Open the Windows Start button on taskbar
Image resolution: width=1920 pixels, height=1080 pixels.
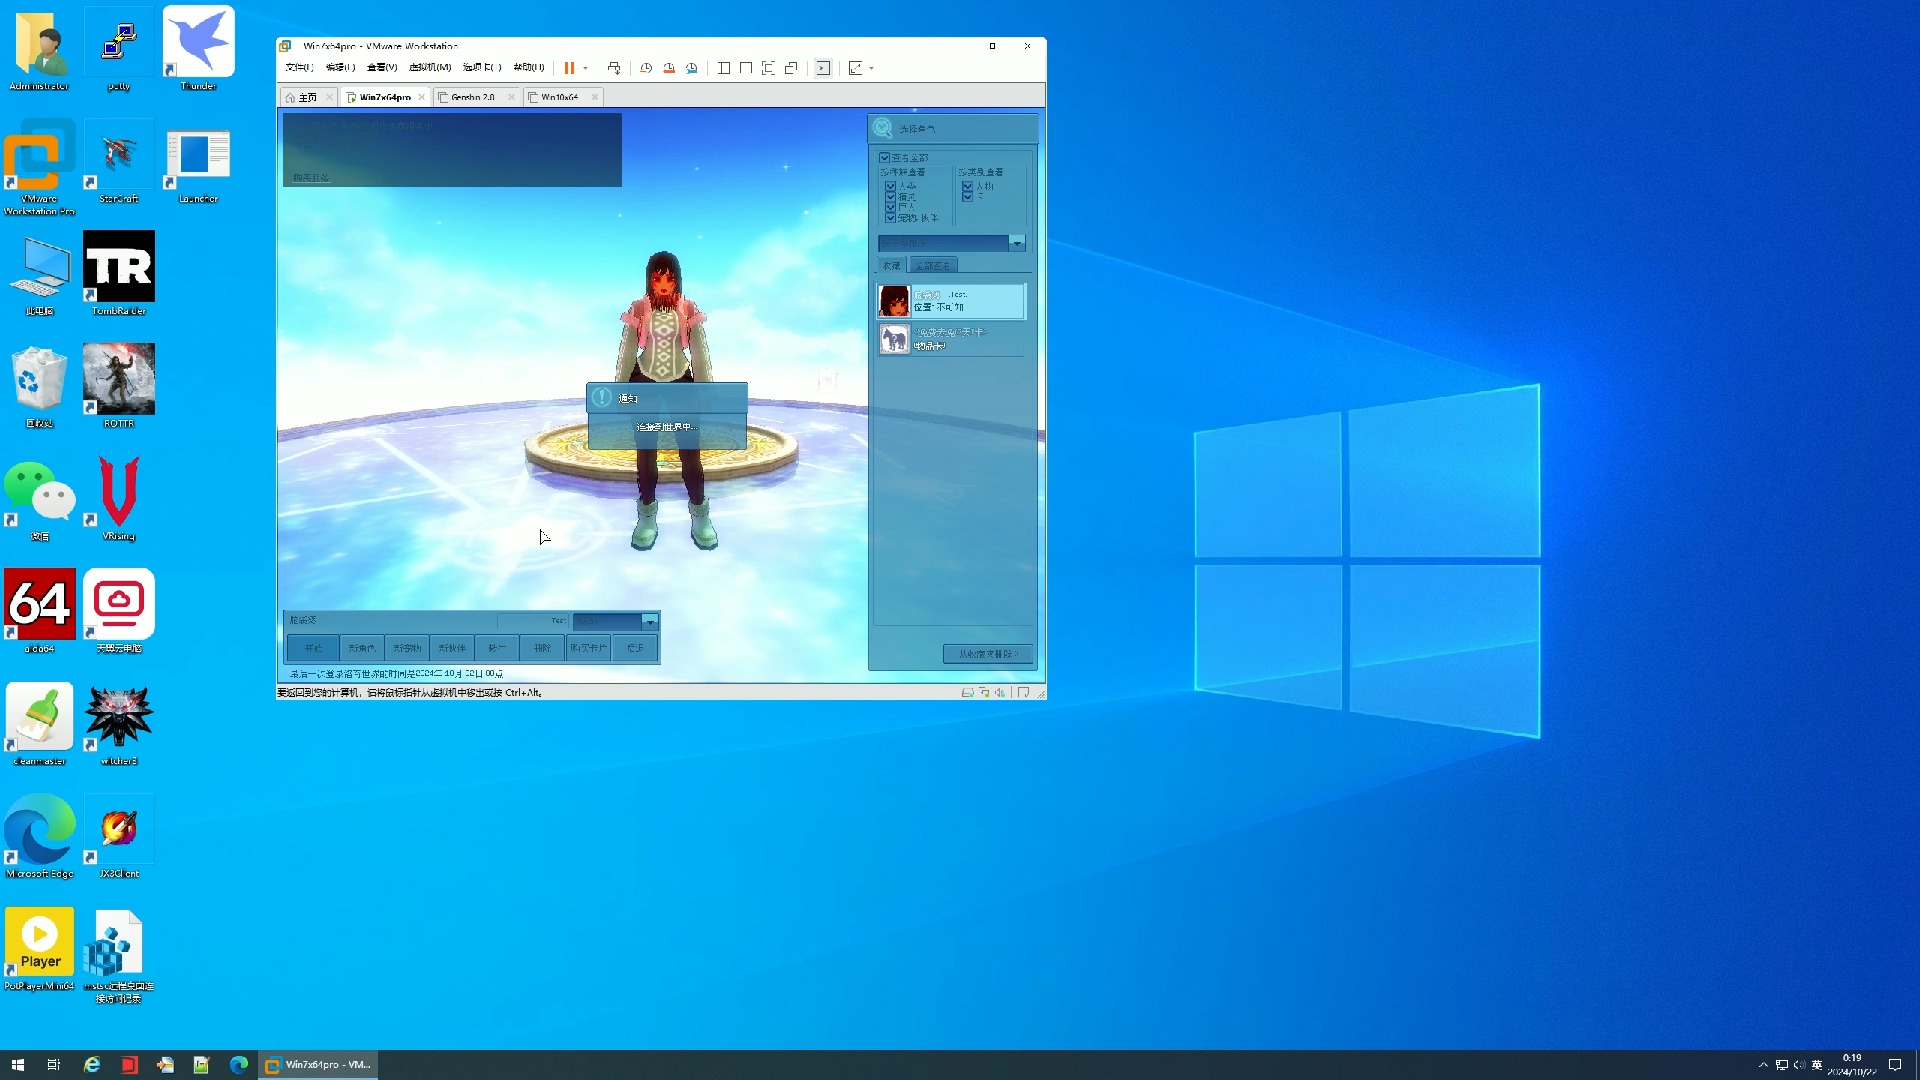point(18,1065)
